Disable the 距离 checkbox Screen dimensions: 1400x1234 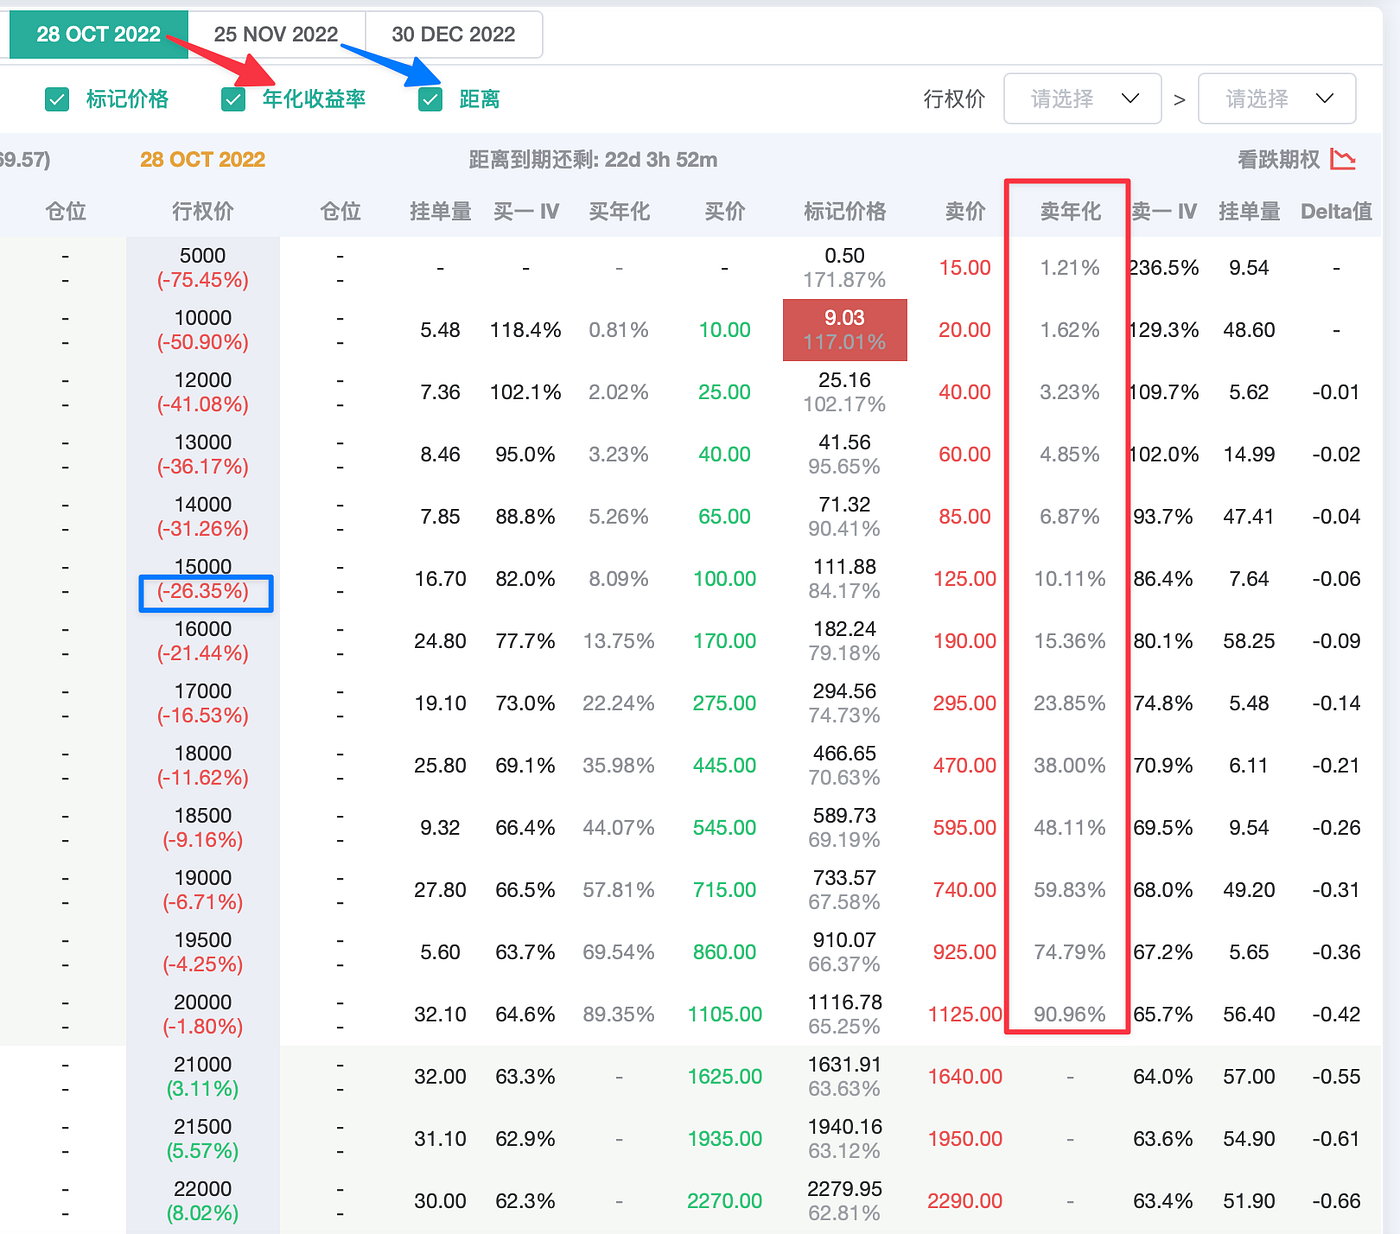[430, 99]
